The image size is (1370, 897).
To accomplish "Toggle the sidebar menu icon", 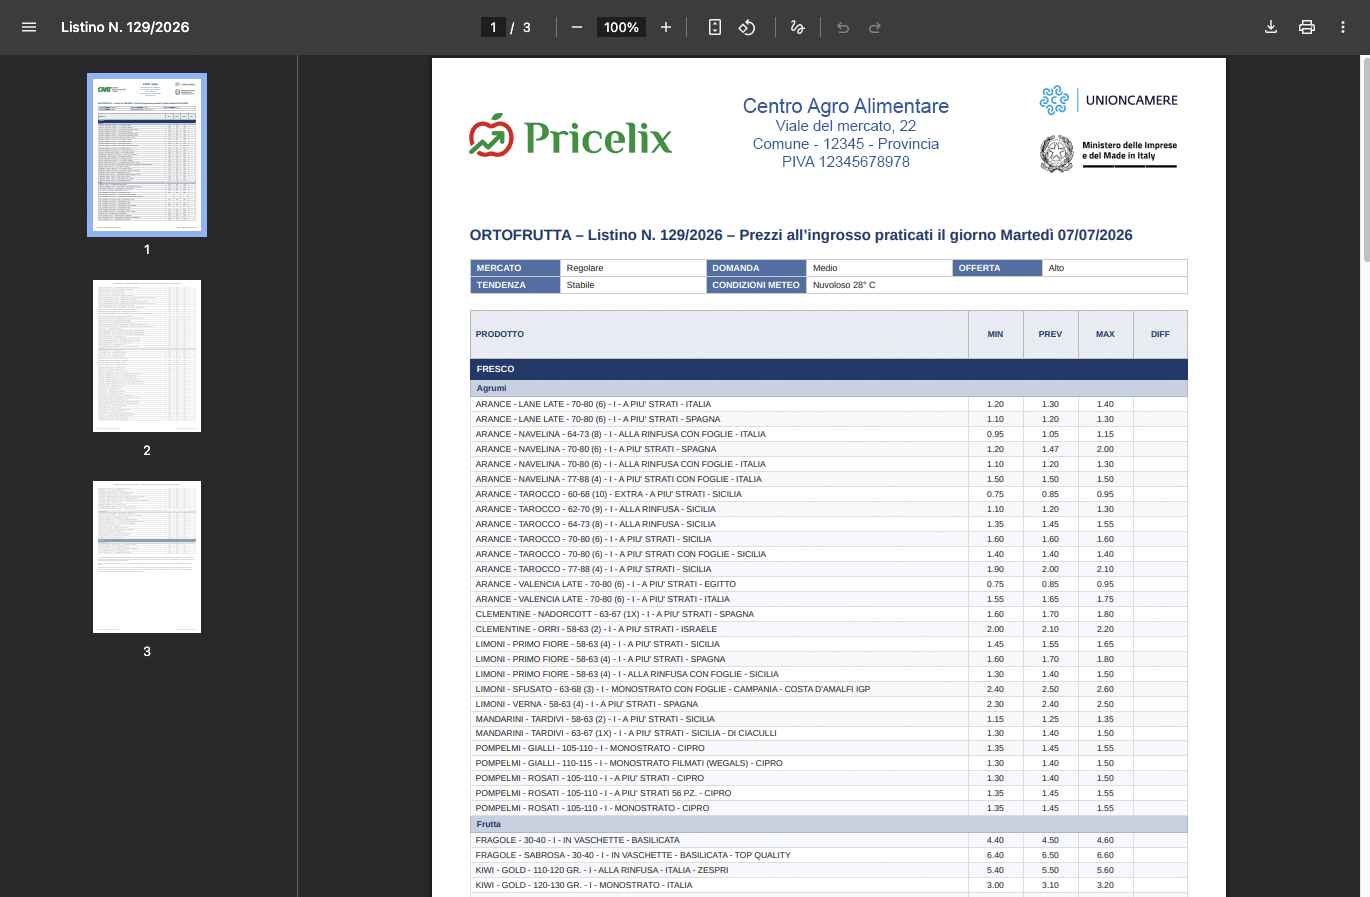I will tap(29, 27).
